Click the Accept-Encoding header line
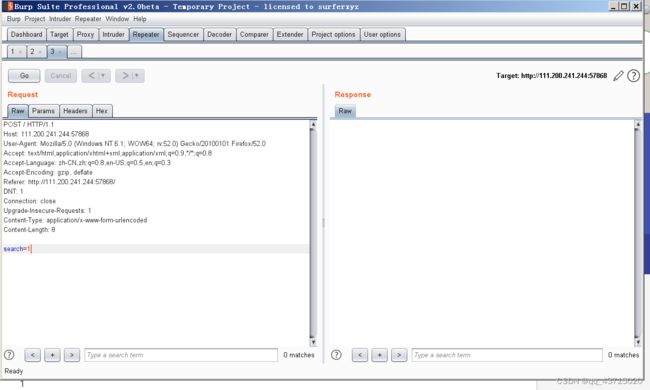Screen dimensions: 650x390 tap(48, 172)
